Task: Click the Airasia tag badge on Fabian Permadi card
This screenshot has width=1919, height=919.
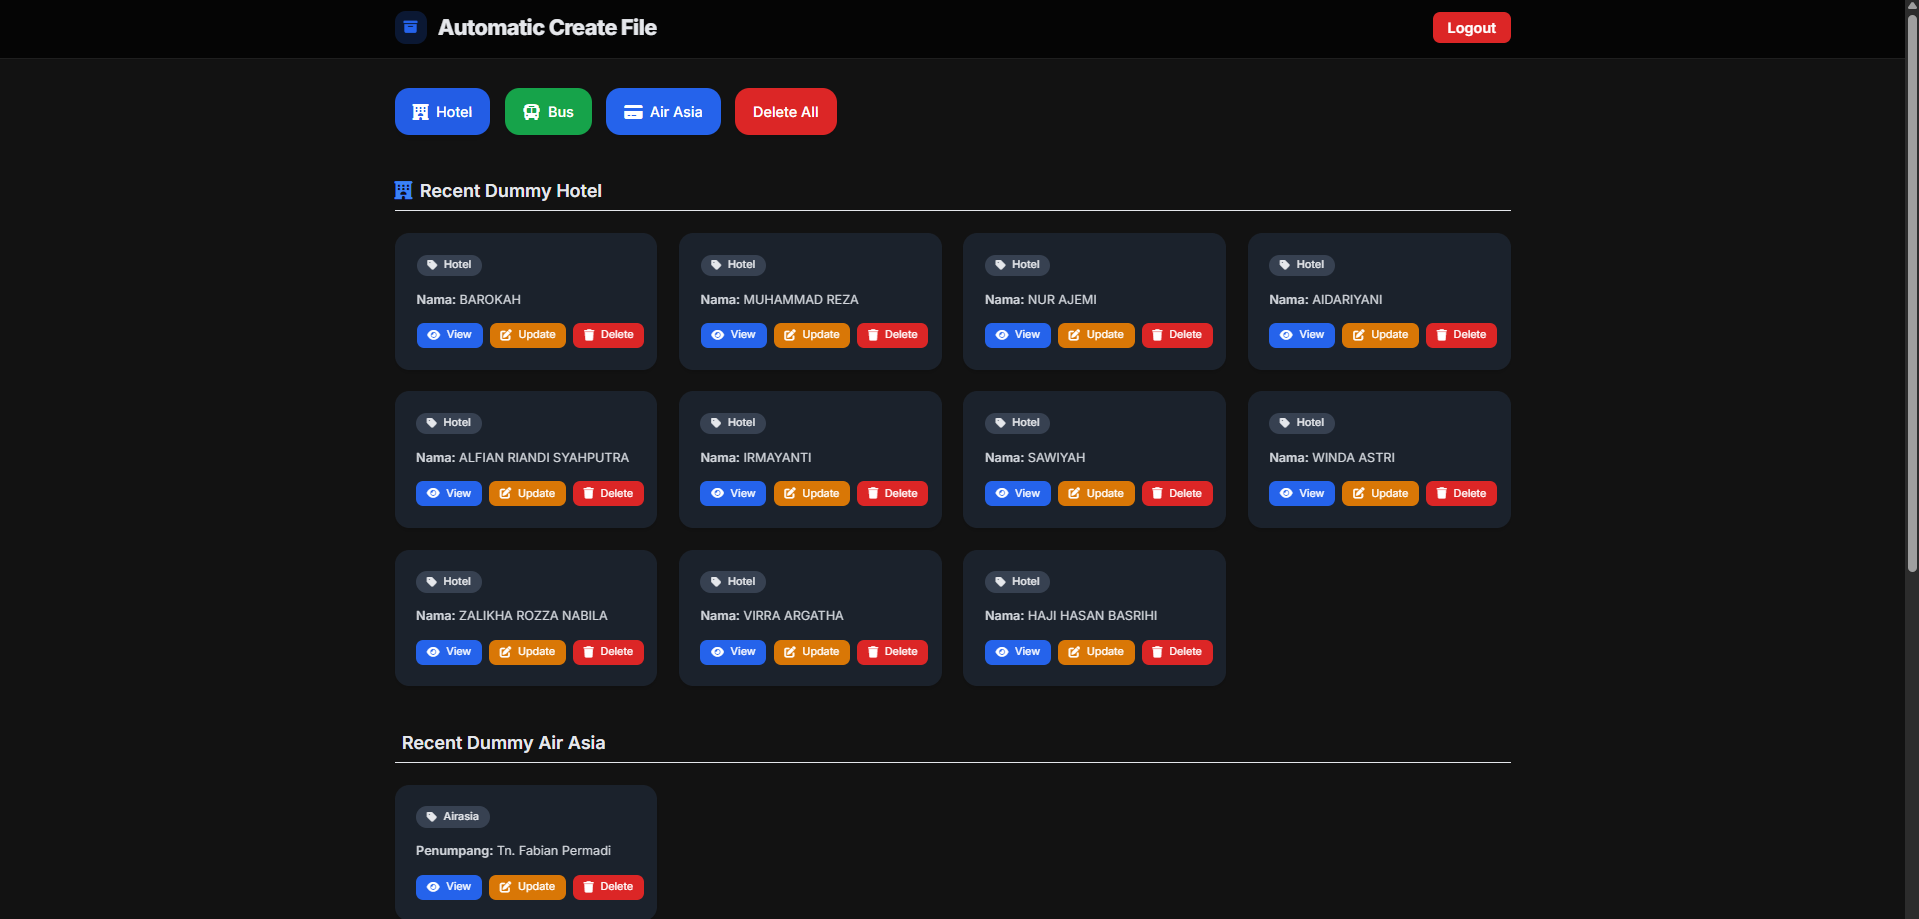Action: coord(452,817)
